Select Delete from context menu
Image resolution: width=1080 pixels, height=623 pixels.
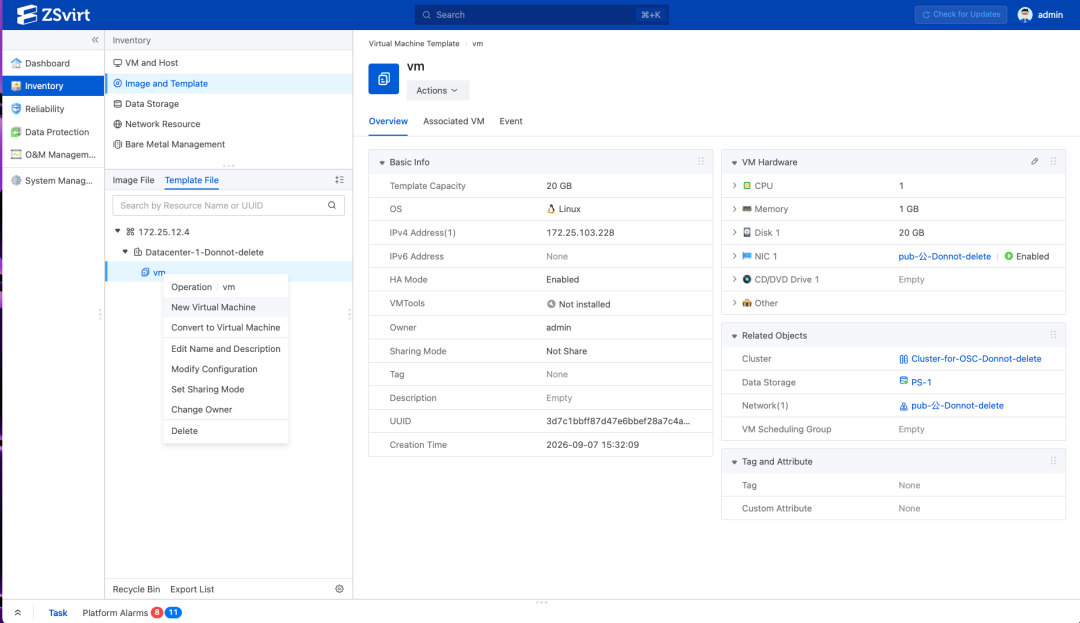pos(225,431)
